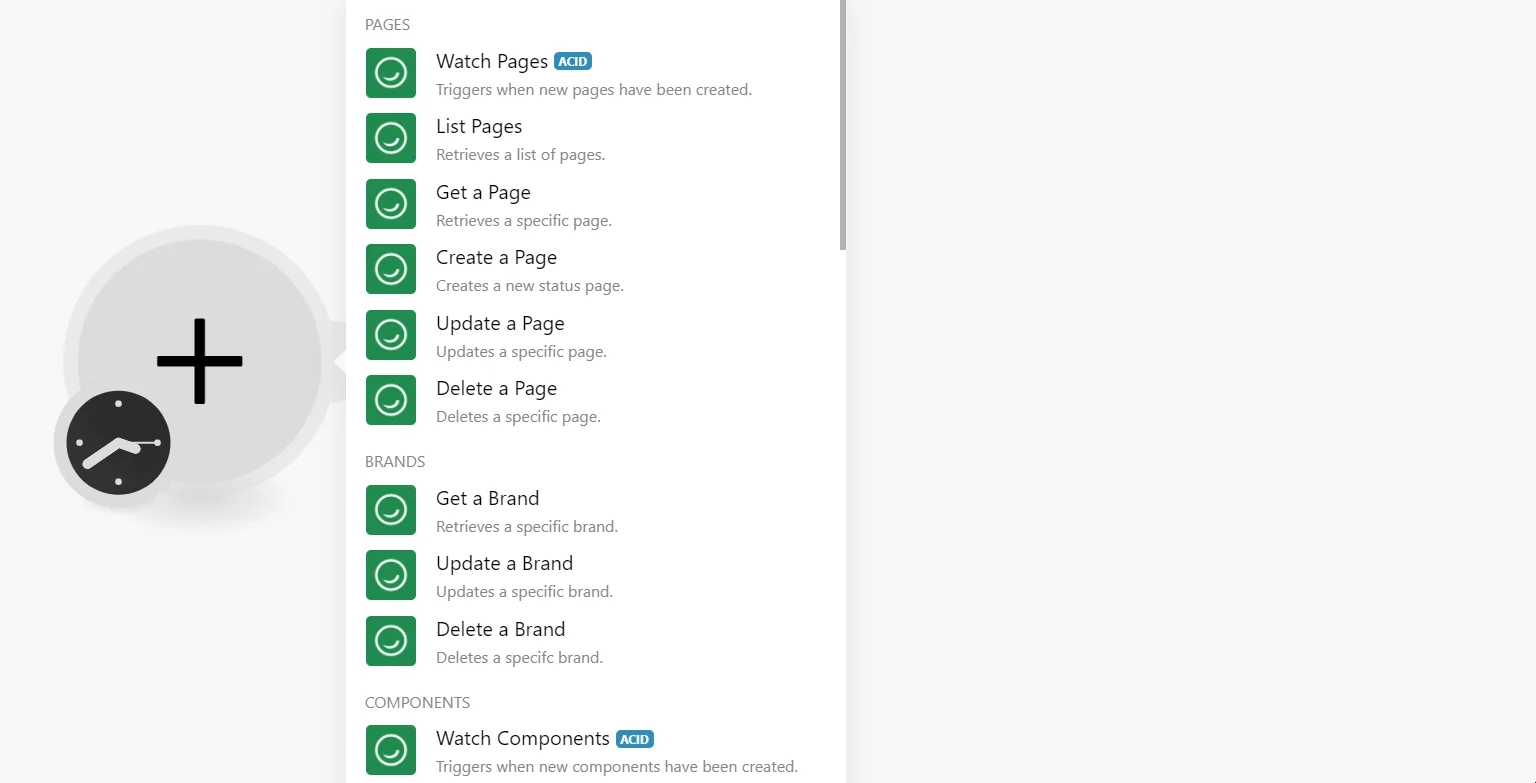Click the Watch Pages module icon
The image size is (1536, 783).
391,73
